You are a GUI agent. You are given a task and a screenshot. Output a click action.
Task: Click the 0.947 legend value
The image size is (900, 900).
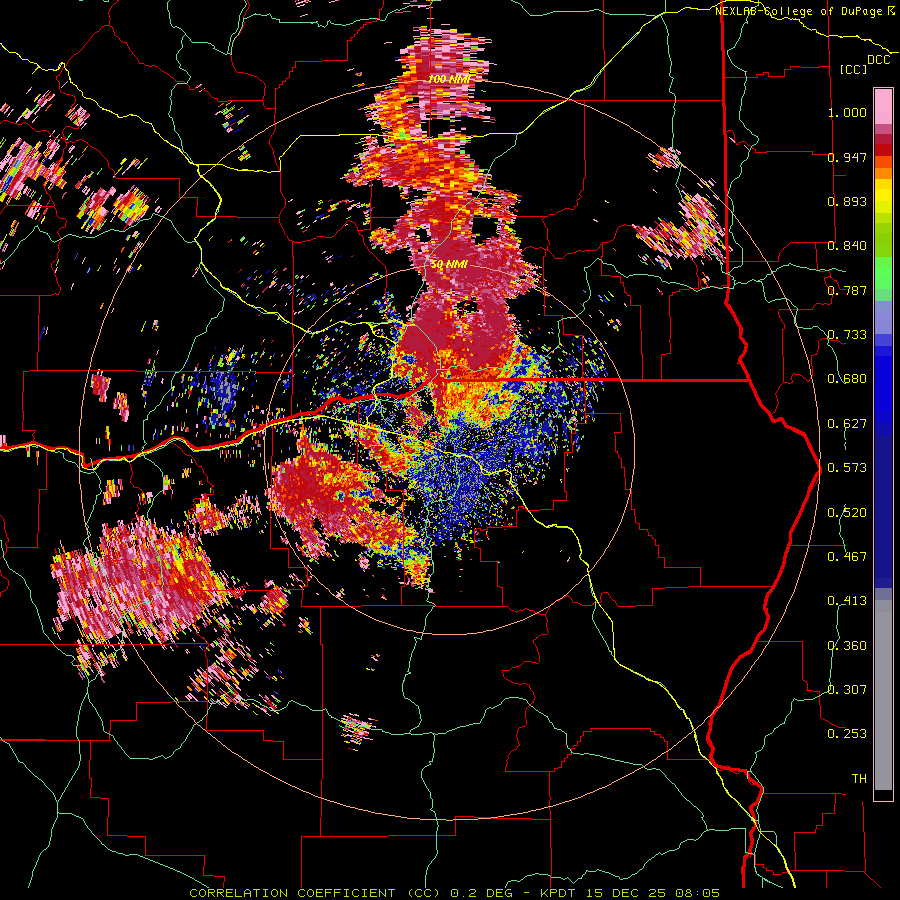click(x=847, y=157)
